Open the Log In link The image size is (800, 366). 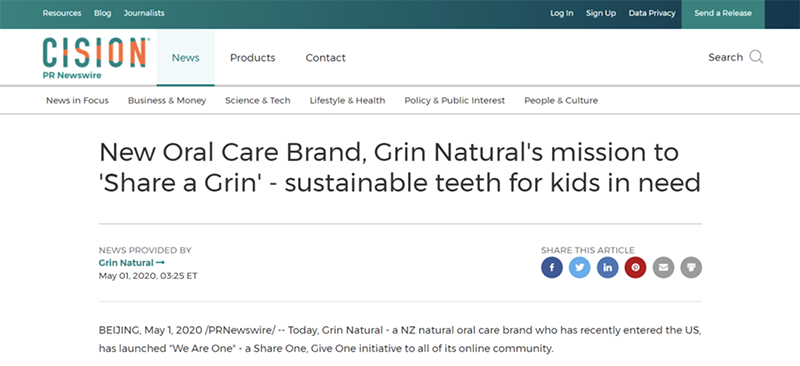(562, 14)
